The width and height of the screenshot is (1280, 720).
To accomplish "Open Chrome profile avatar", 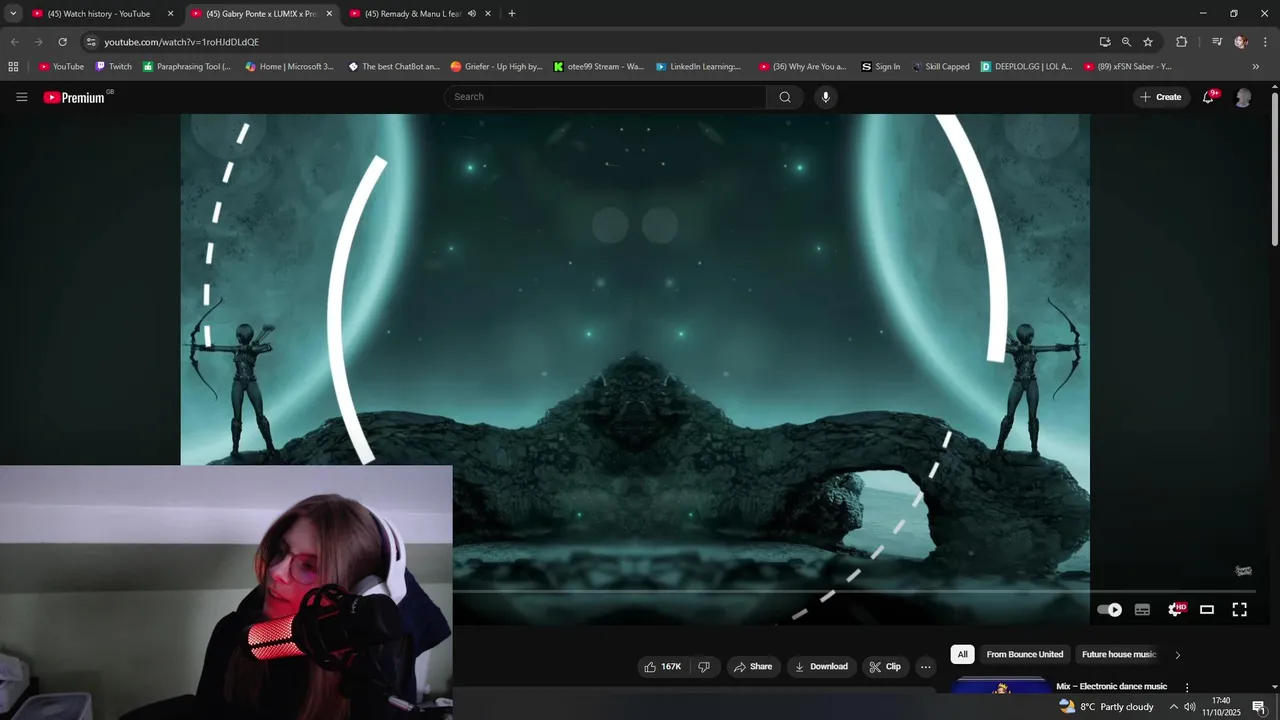I will [x=1241, y=42].
